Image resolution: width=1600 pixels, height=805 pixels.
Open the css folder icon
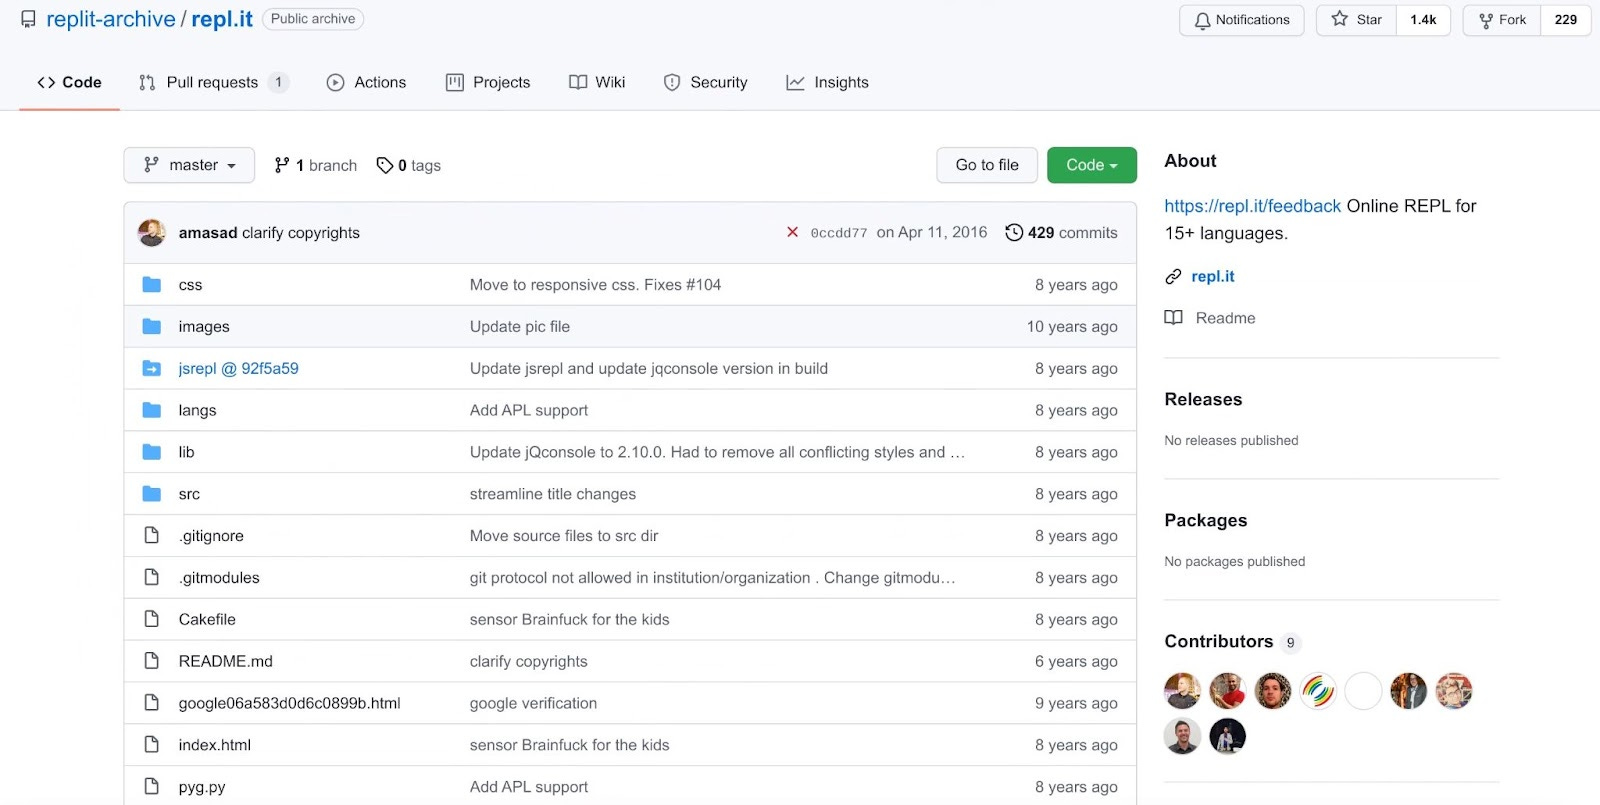152,284
